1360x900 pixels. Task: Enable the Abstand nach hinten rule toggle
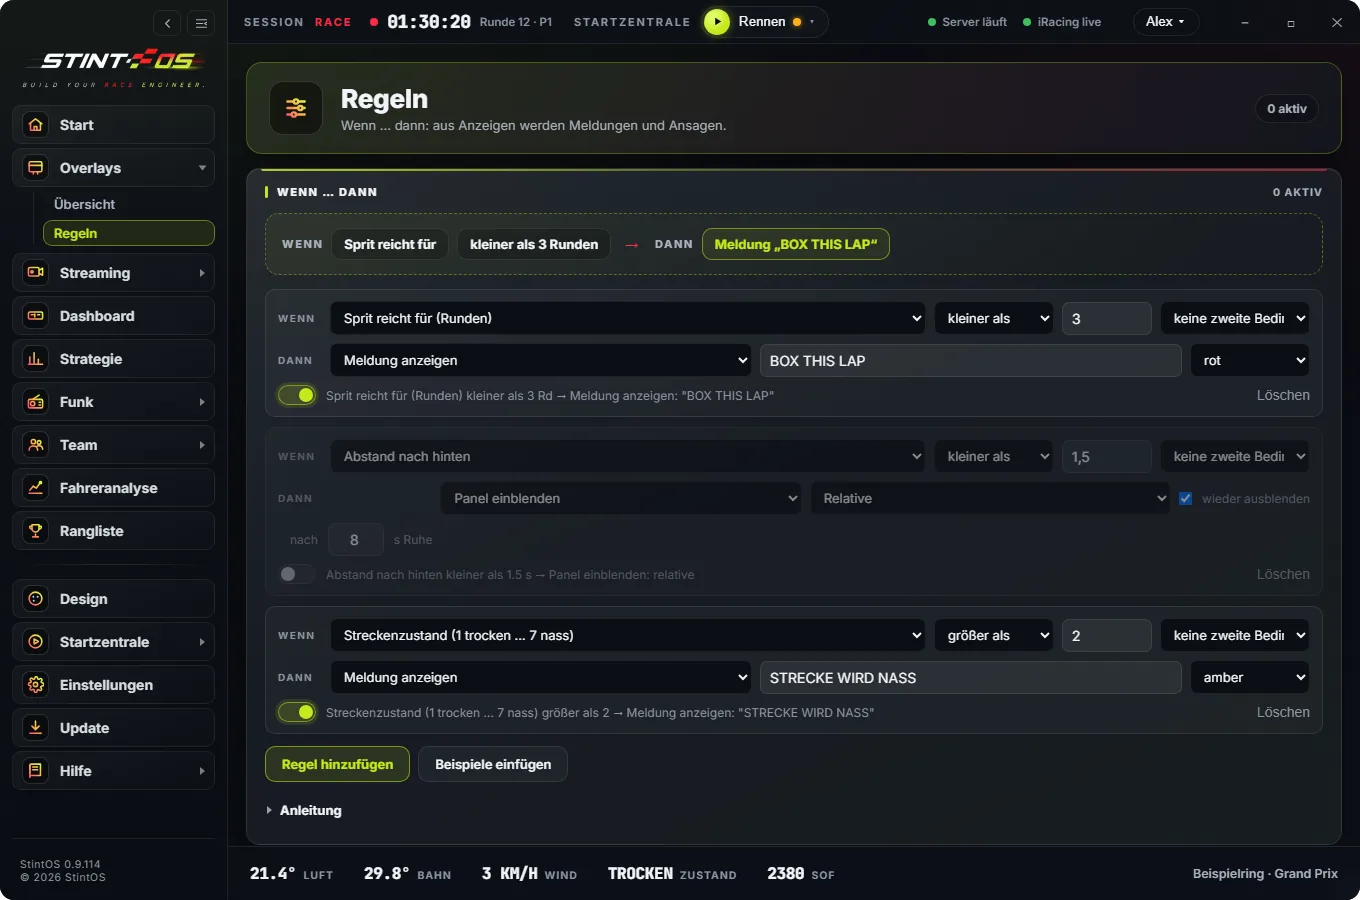tap(297, 574)
